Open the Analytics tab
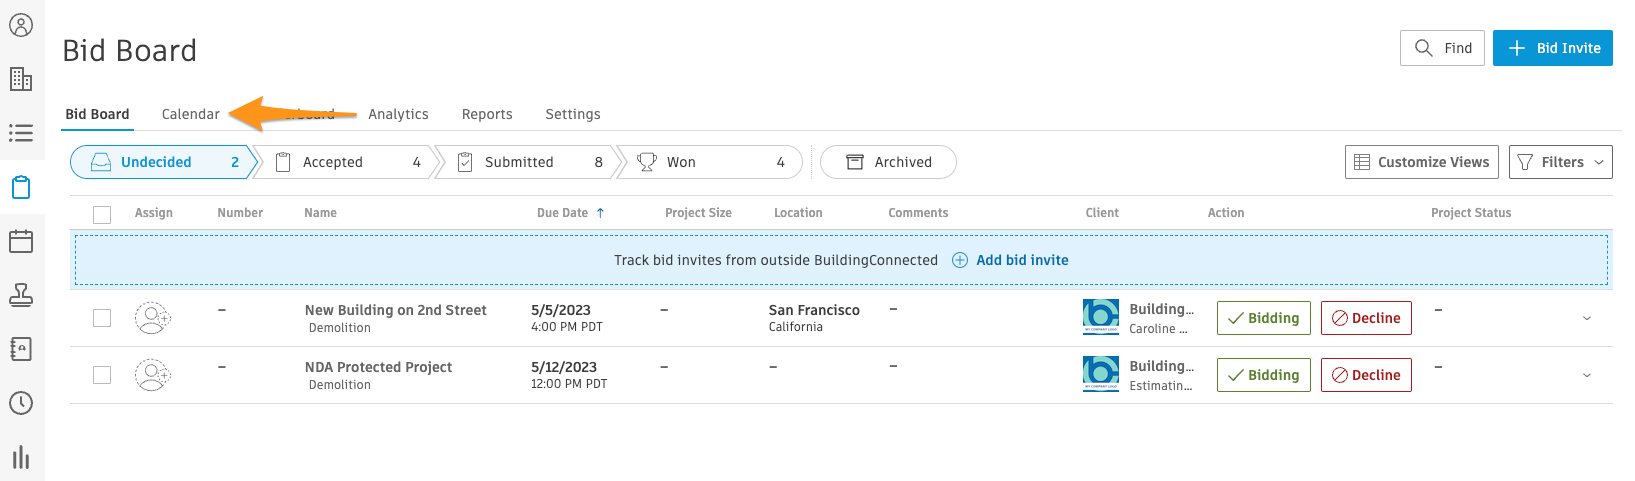The width and height of the screenshot is (1635, 481). (398, 114)
